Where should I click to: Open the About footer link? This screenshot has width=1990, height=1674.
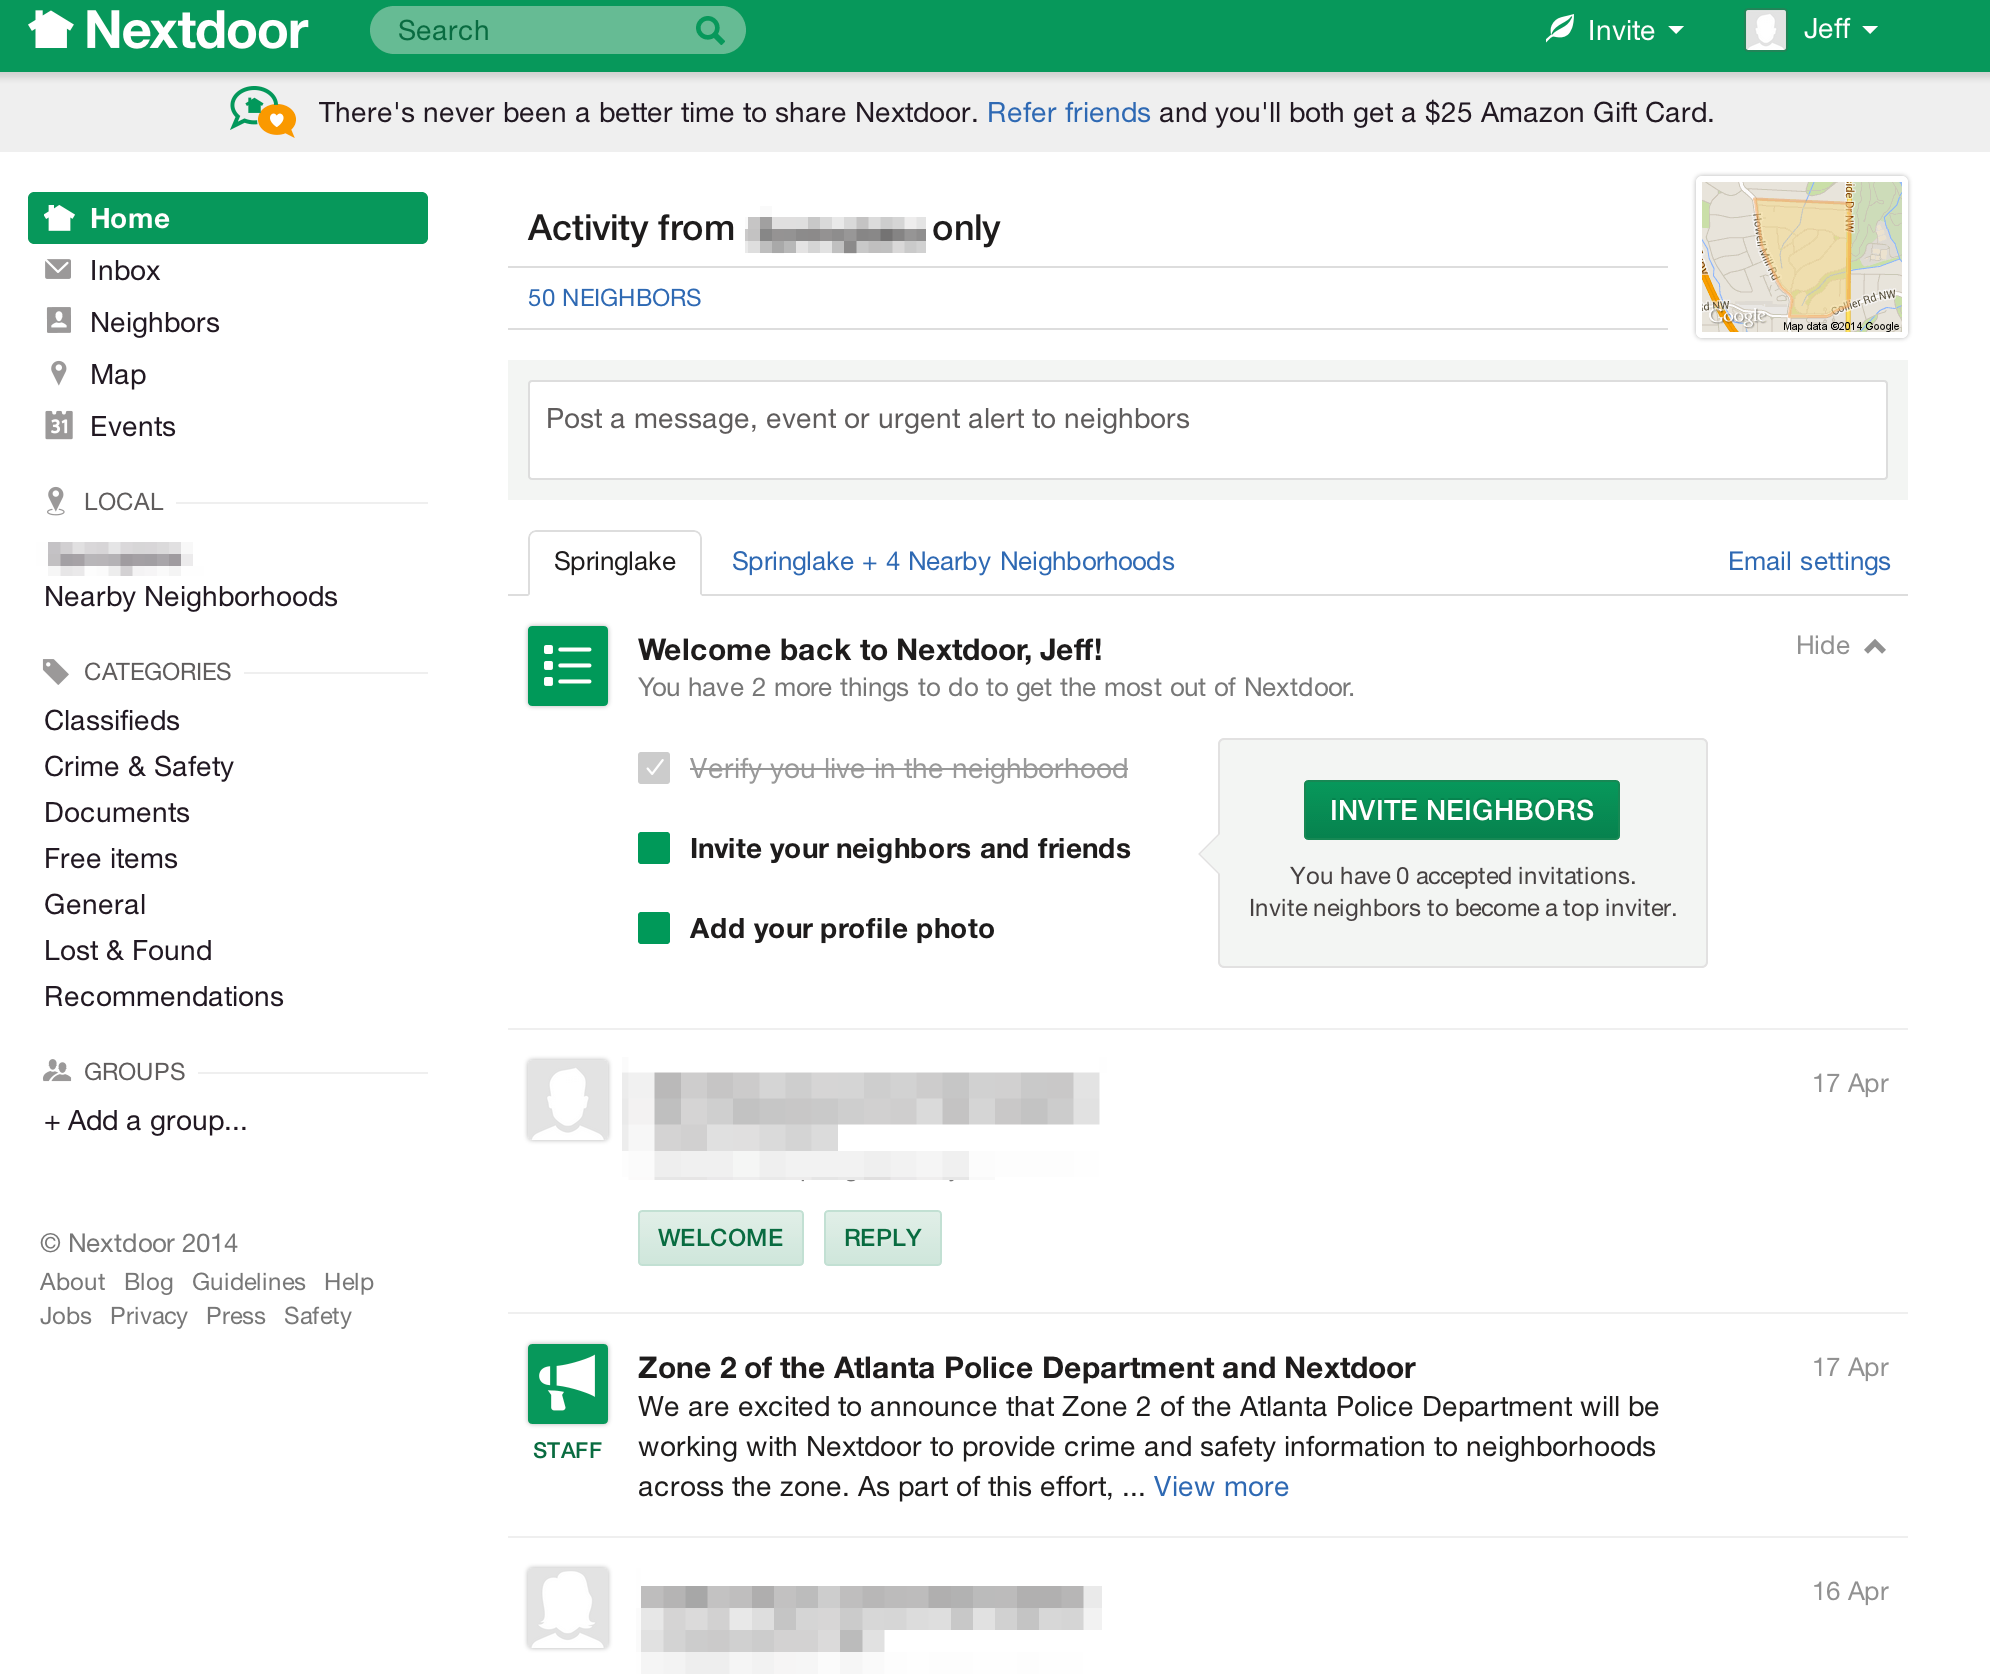click(x=72, y=1282)
